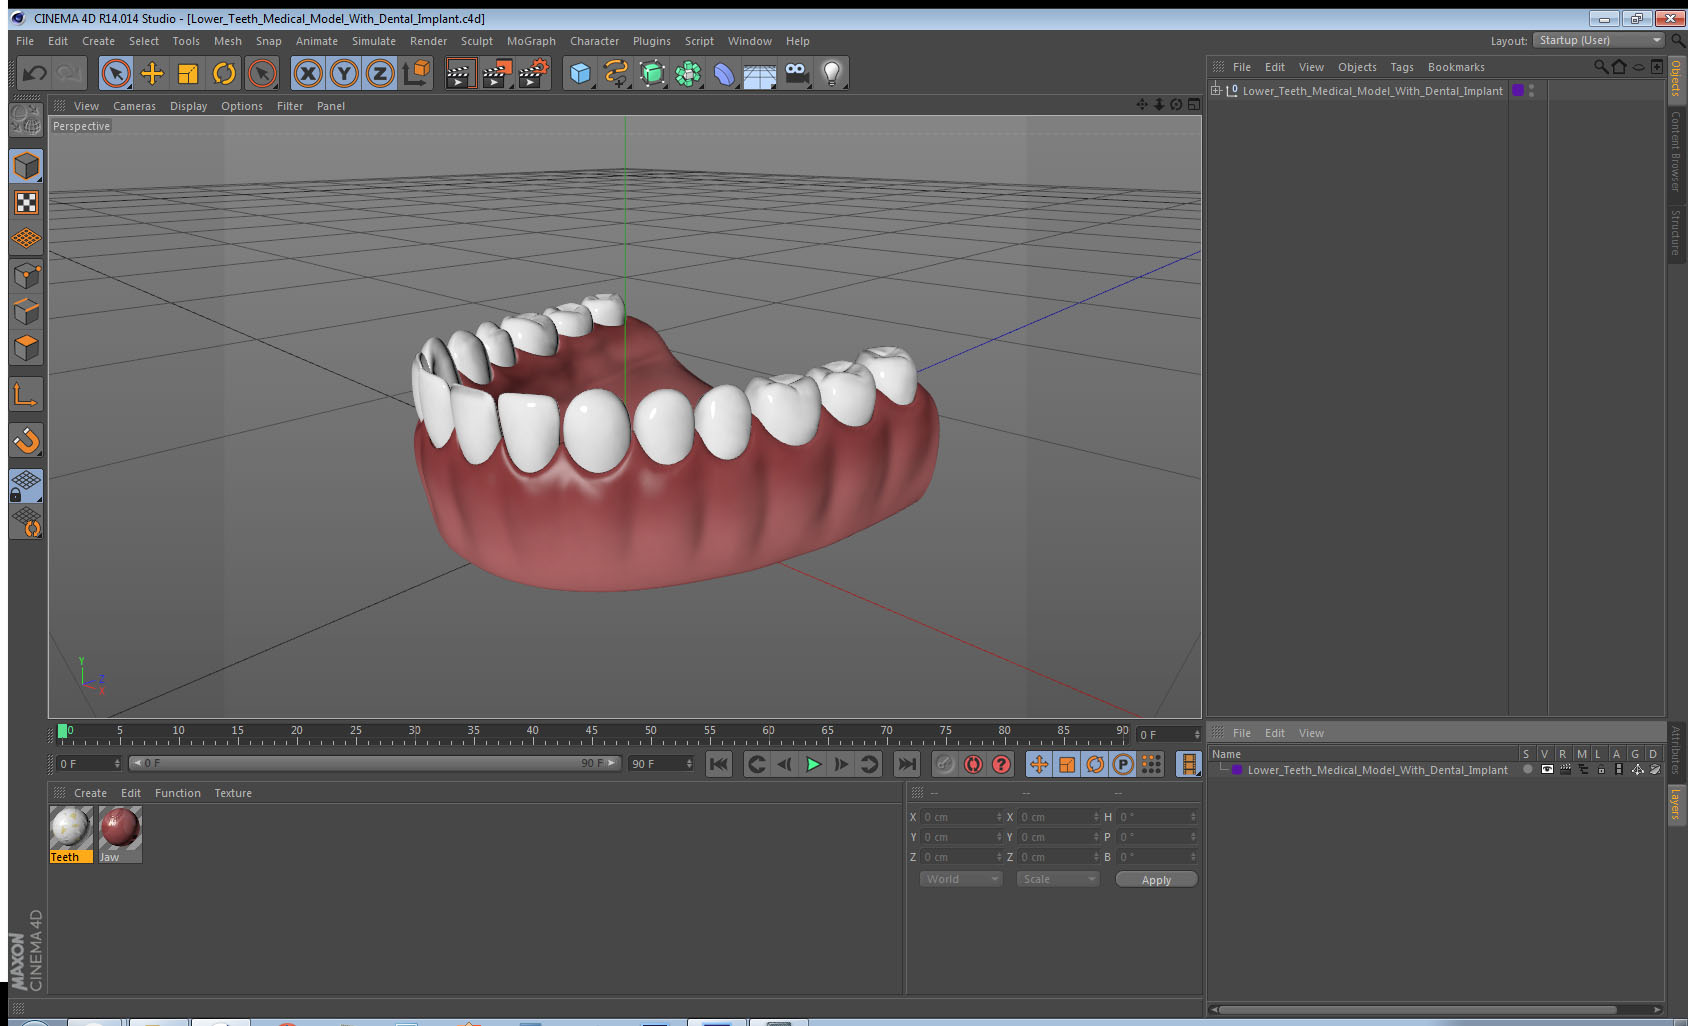Image resolution: width=1688 pixels, height=1026 pixels.
Task: Render the active view
Action: point(459,73)
